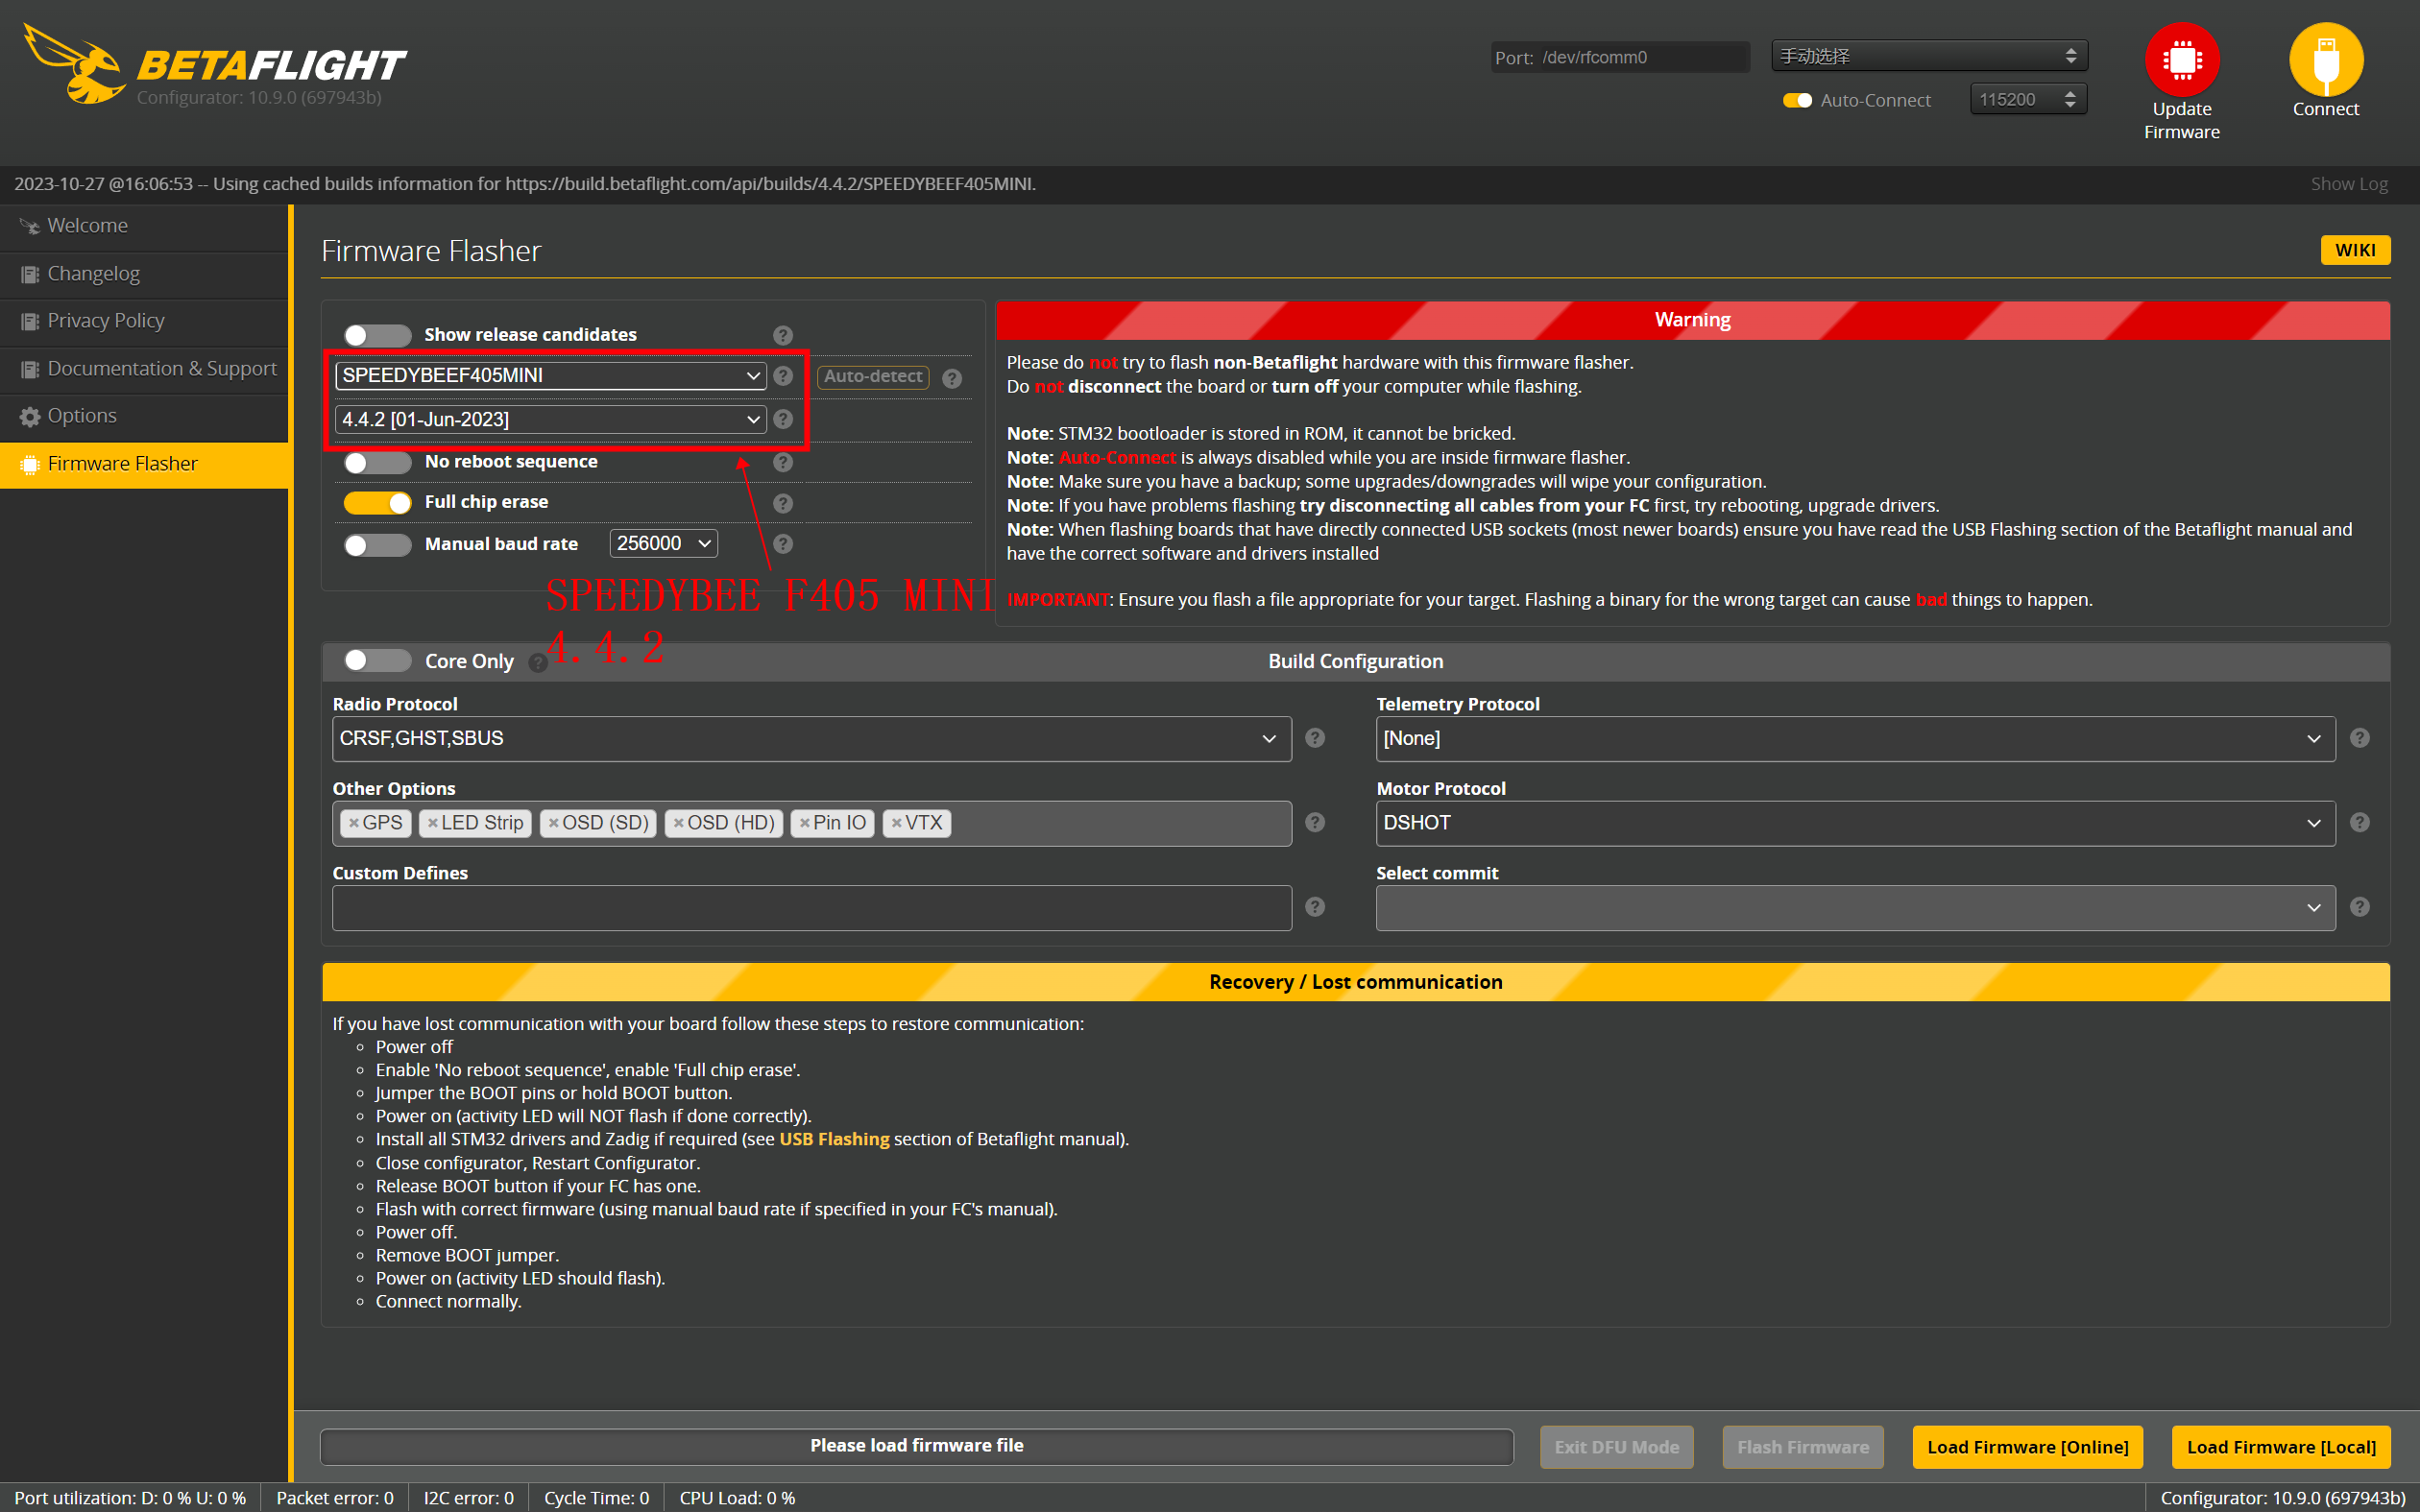The height and width of the screenshot is (1512, 2420).
Task: Click help icon beside SPEEDYBEEF405MINI board selector
Action: [x=783, y=376]
